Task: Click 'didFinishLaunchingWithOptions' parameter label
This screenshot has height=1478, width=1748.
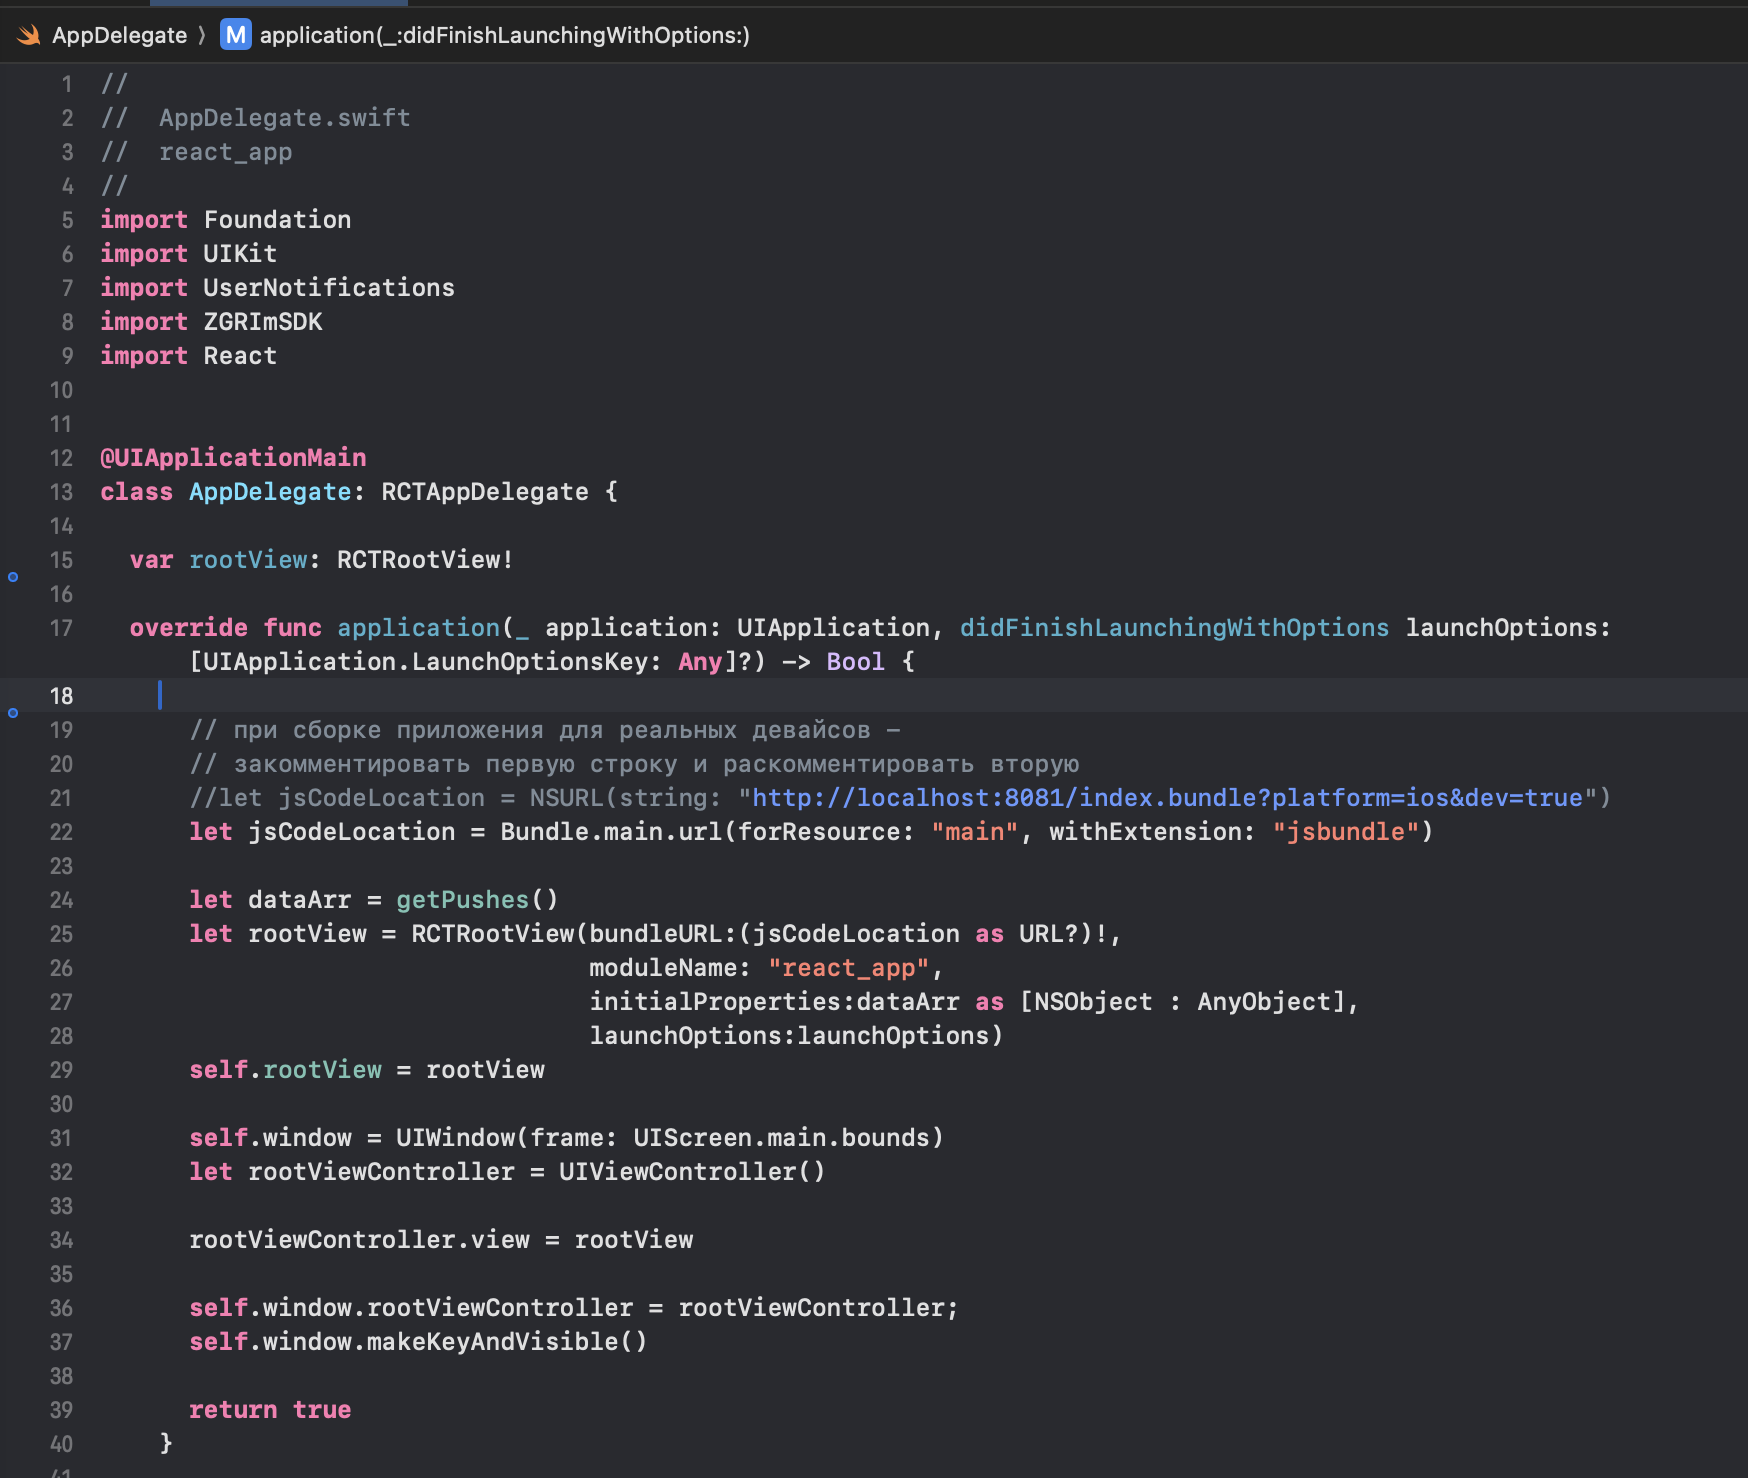Action: coord(1174,628)
